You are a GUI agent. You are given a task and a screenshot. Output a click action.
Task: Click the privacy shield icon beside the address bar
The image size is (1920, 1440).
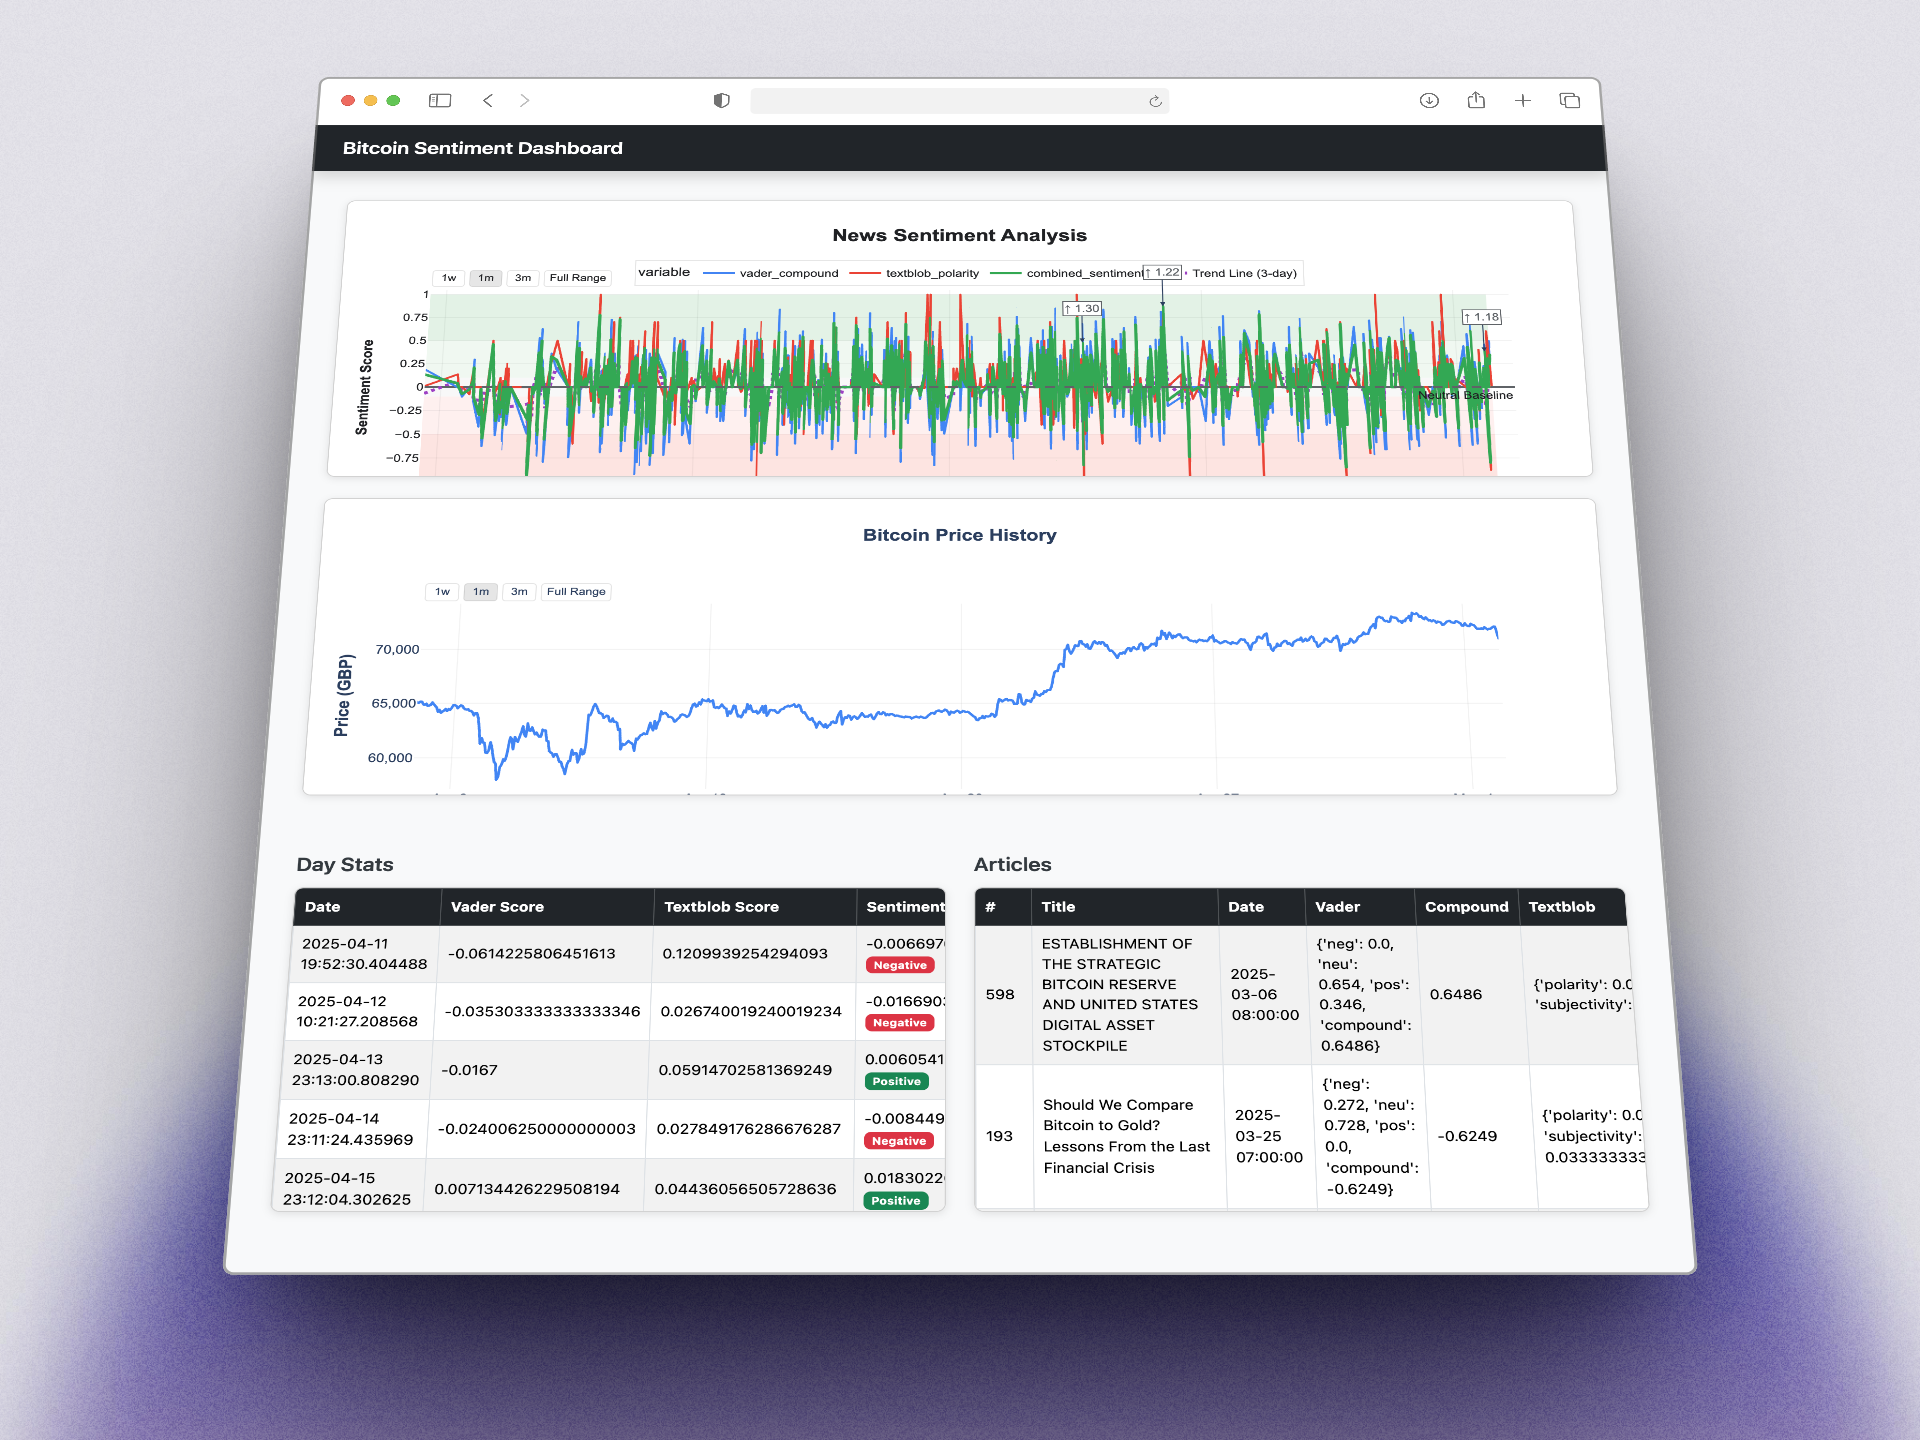click(722, 101)
